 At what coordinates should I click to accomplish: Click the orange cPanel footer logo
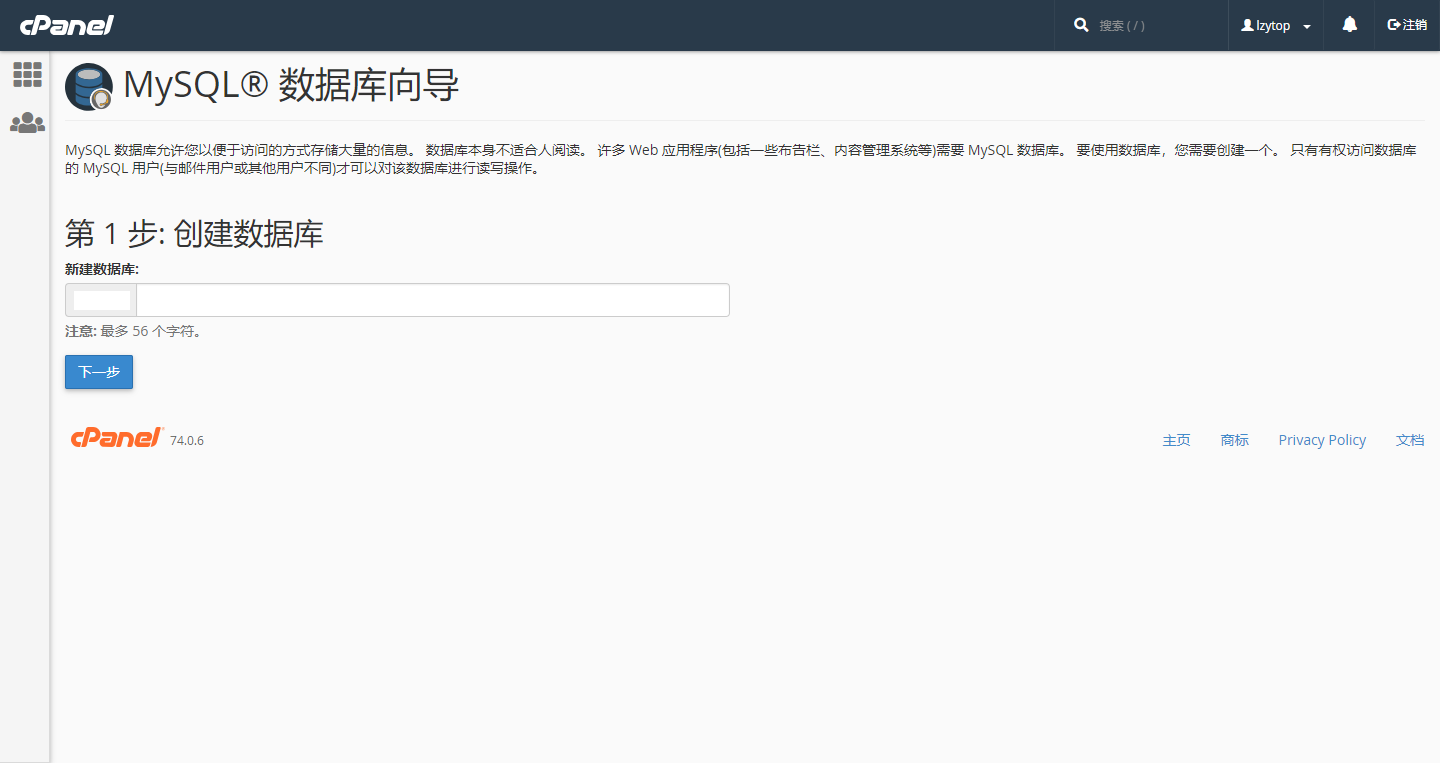click(117, 438)
